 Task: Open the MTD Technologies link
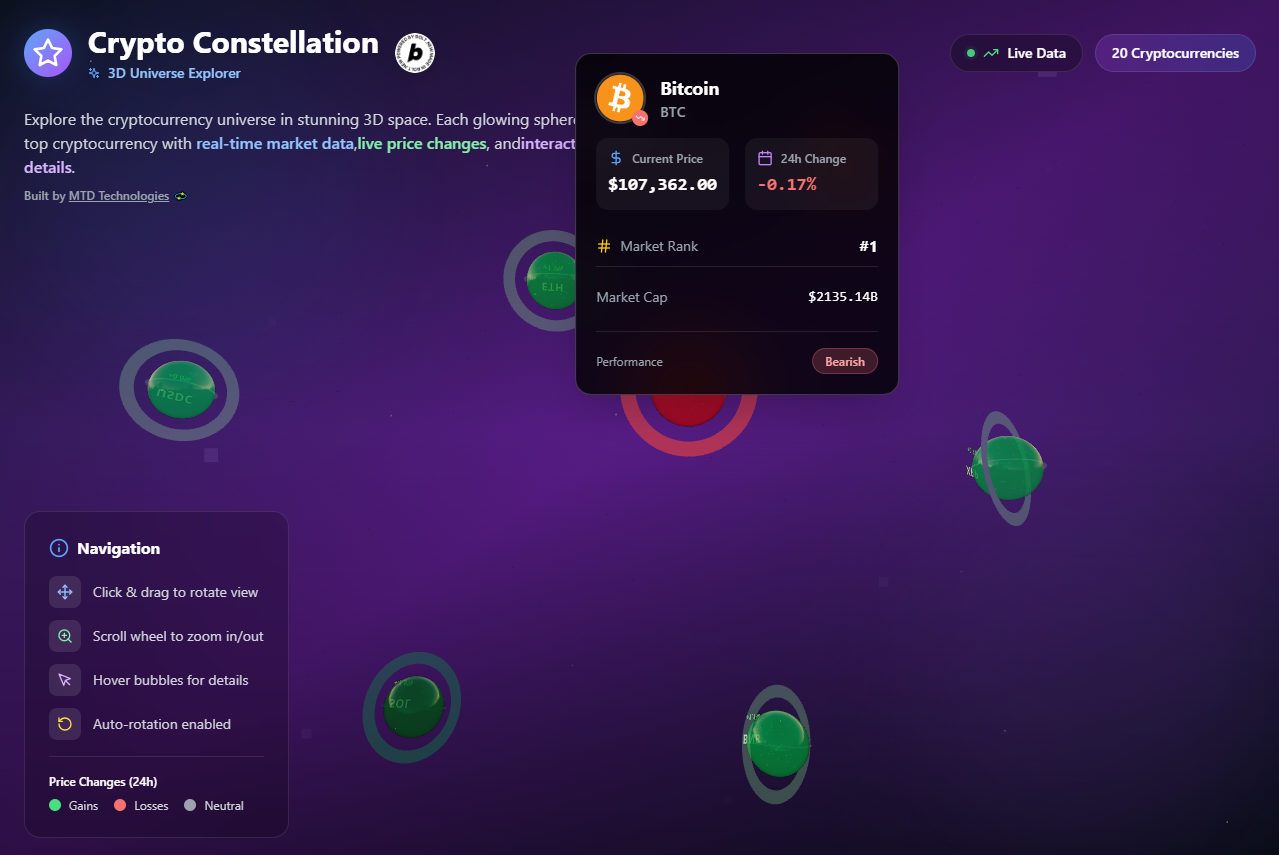click(x=119, y=196)
